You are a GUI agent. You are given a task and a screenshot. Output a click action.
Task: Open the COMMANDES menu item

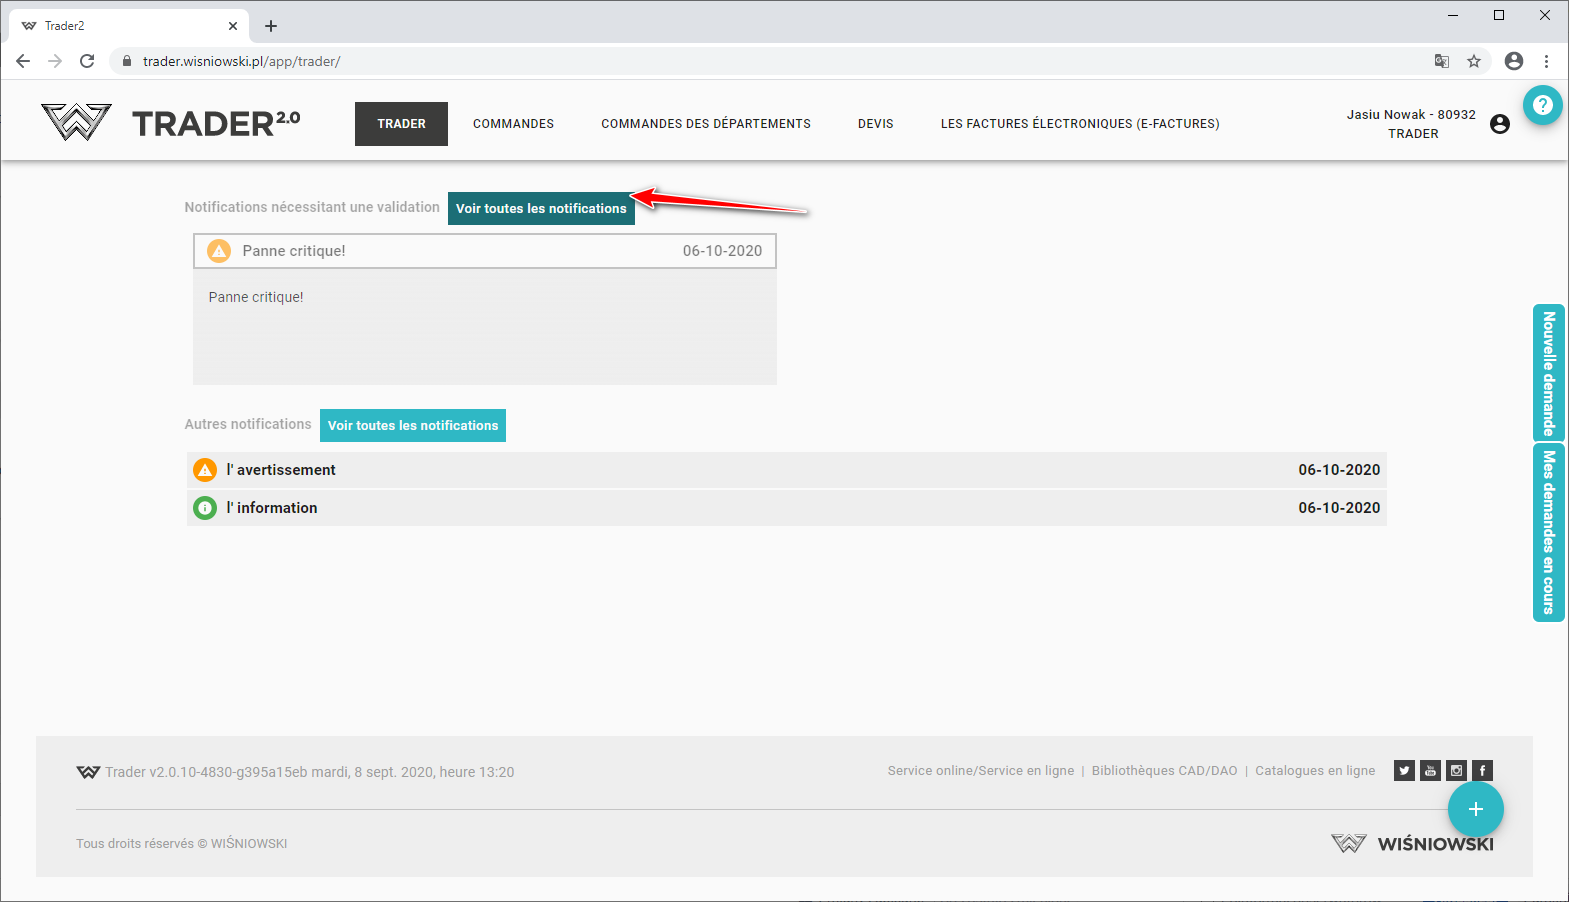[x=513, y=124]
